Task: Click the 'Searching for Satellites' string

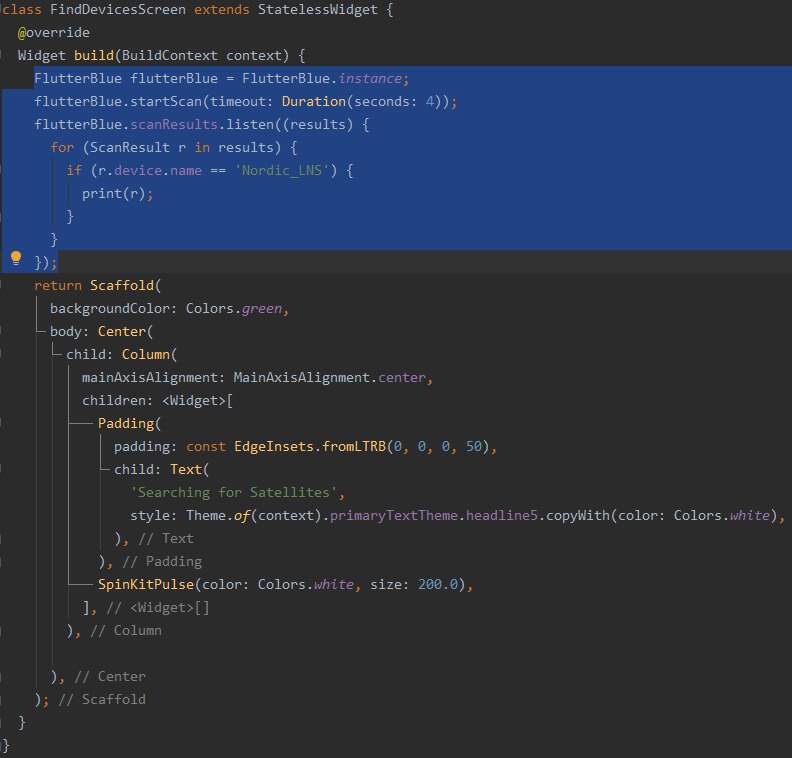Action: [234, 493]
